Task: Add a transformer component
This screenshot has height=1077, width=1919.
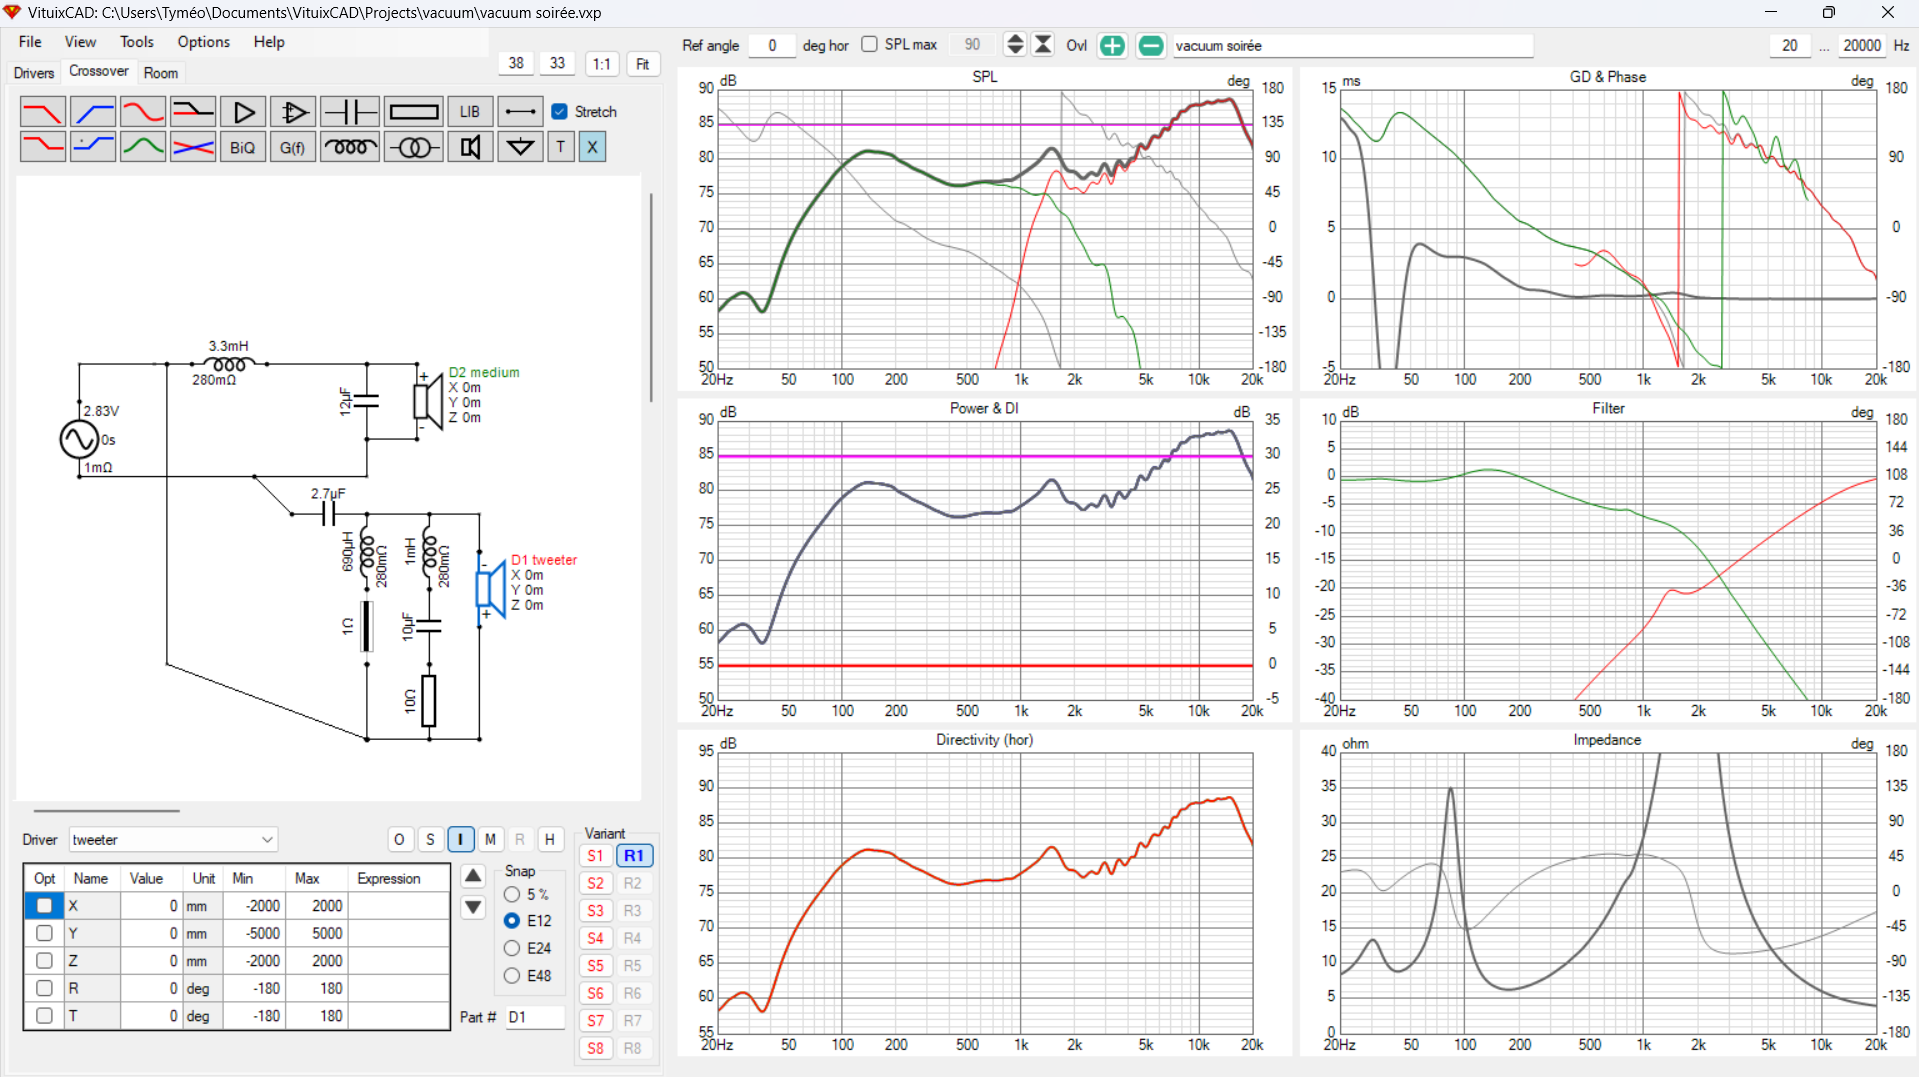Action: tap(413, 147)
